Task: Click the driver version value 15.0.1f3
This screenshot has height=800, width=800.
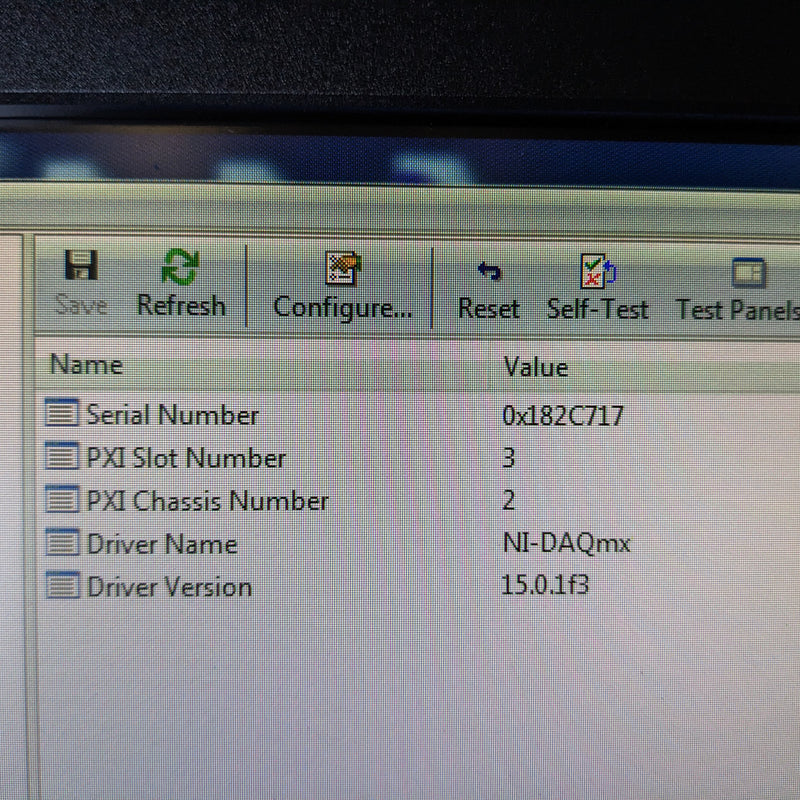Action: [545, 585]
